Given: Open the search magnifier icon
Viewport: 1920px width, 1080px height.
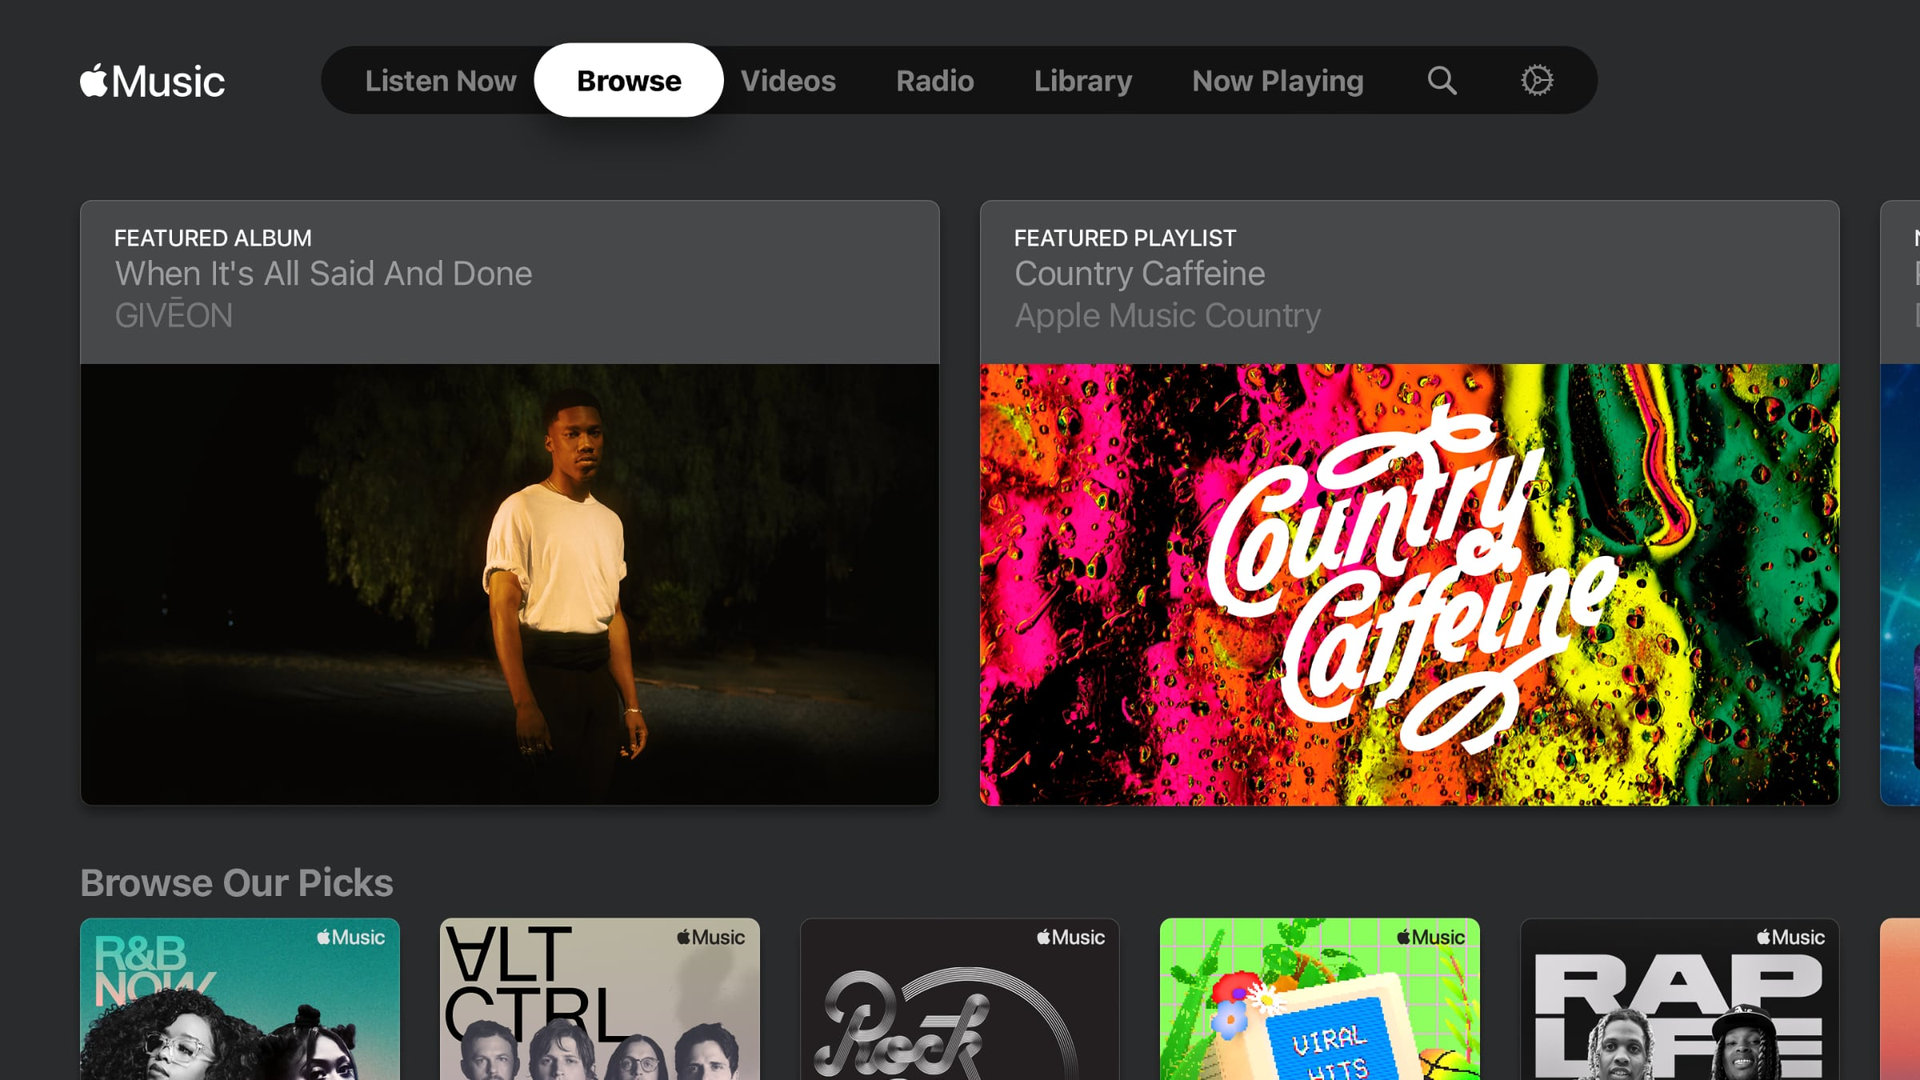Looking at the screenshot, I should tap(1441, 81).
